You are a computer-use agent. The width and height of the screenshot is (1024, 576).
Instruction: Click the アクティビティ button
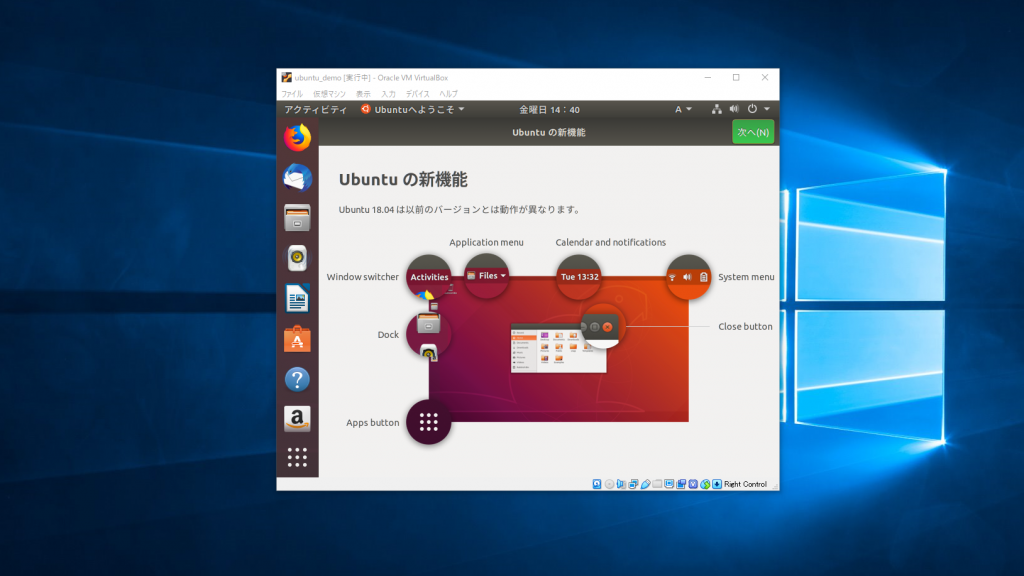pos(315,109)
